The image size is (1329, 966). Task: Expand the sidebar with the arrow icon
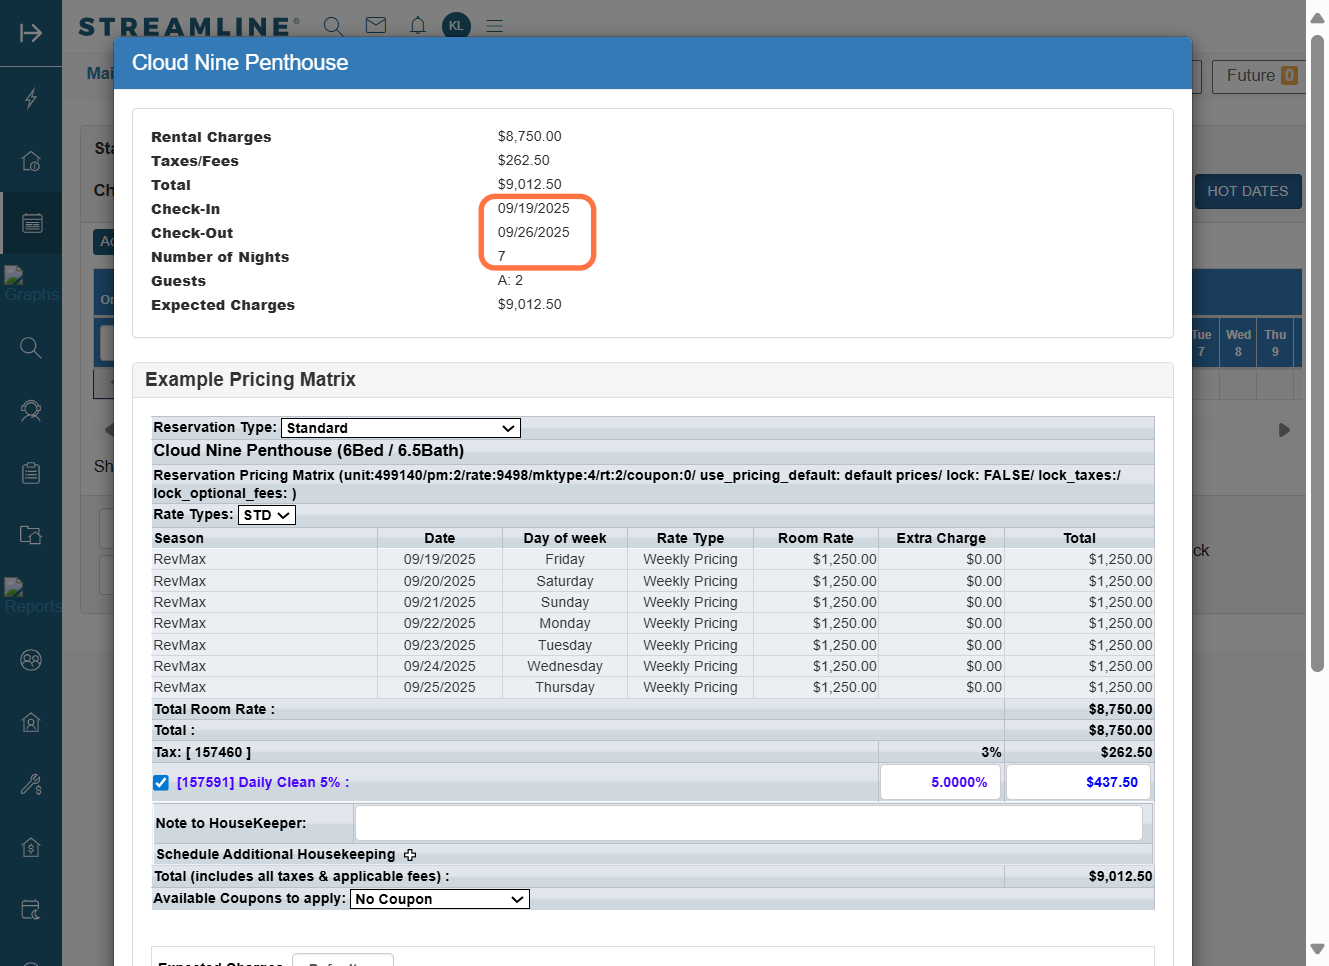pos(31,33)
